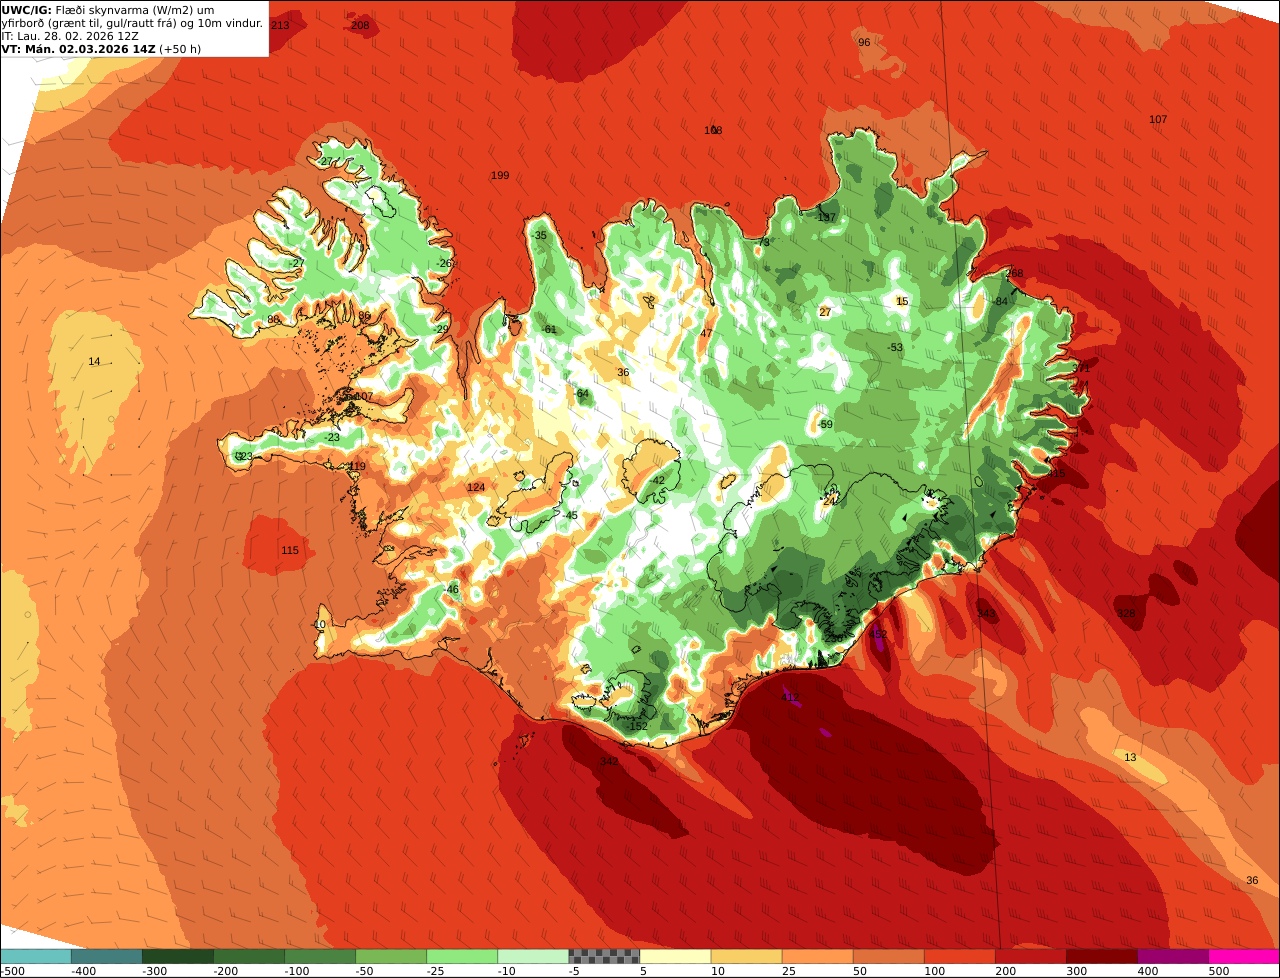Click the value 14 in the yellow ocean patch

(x=94, y=361)
